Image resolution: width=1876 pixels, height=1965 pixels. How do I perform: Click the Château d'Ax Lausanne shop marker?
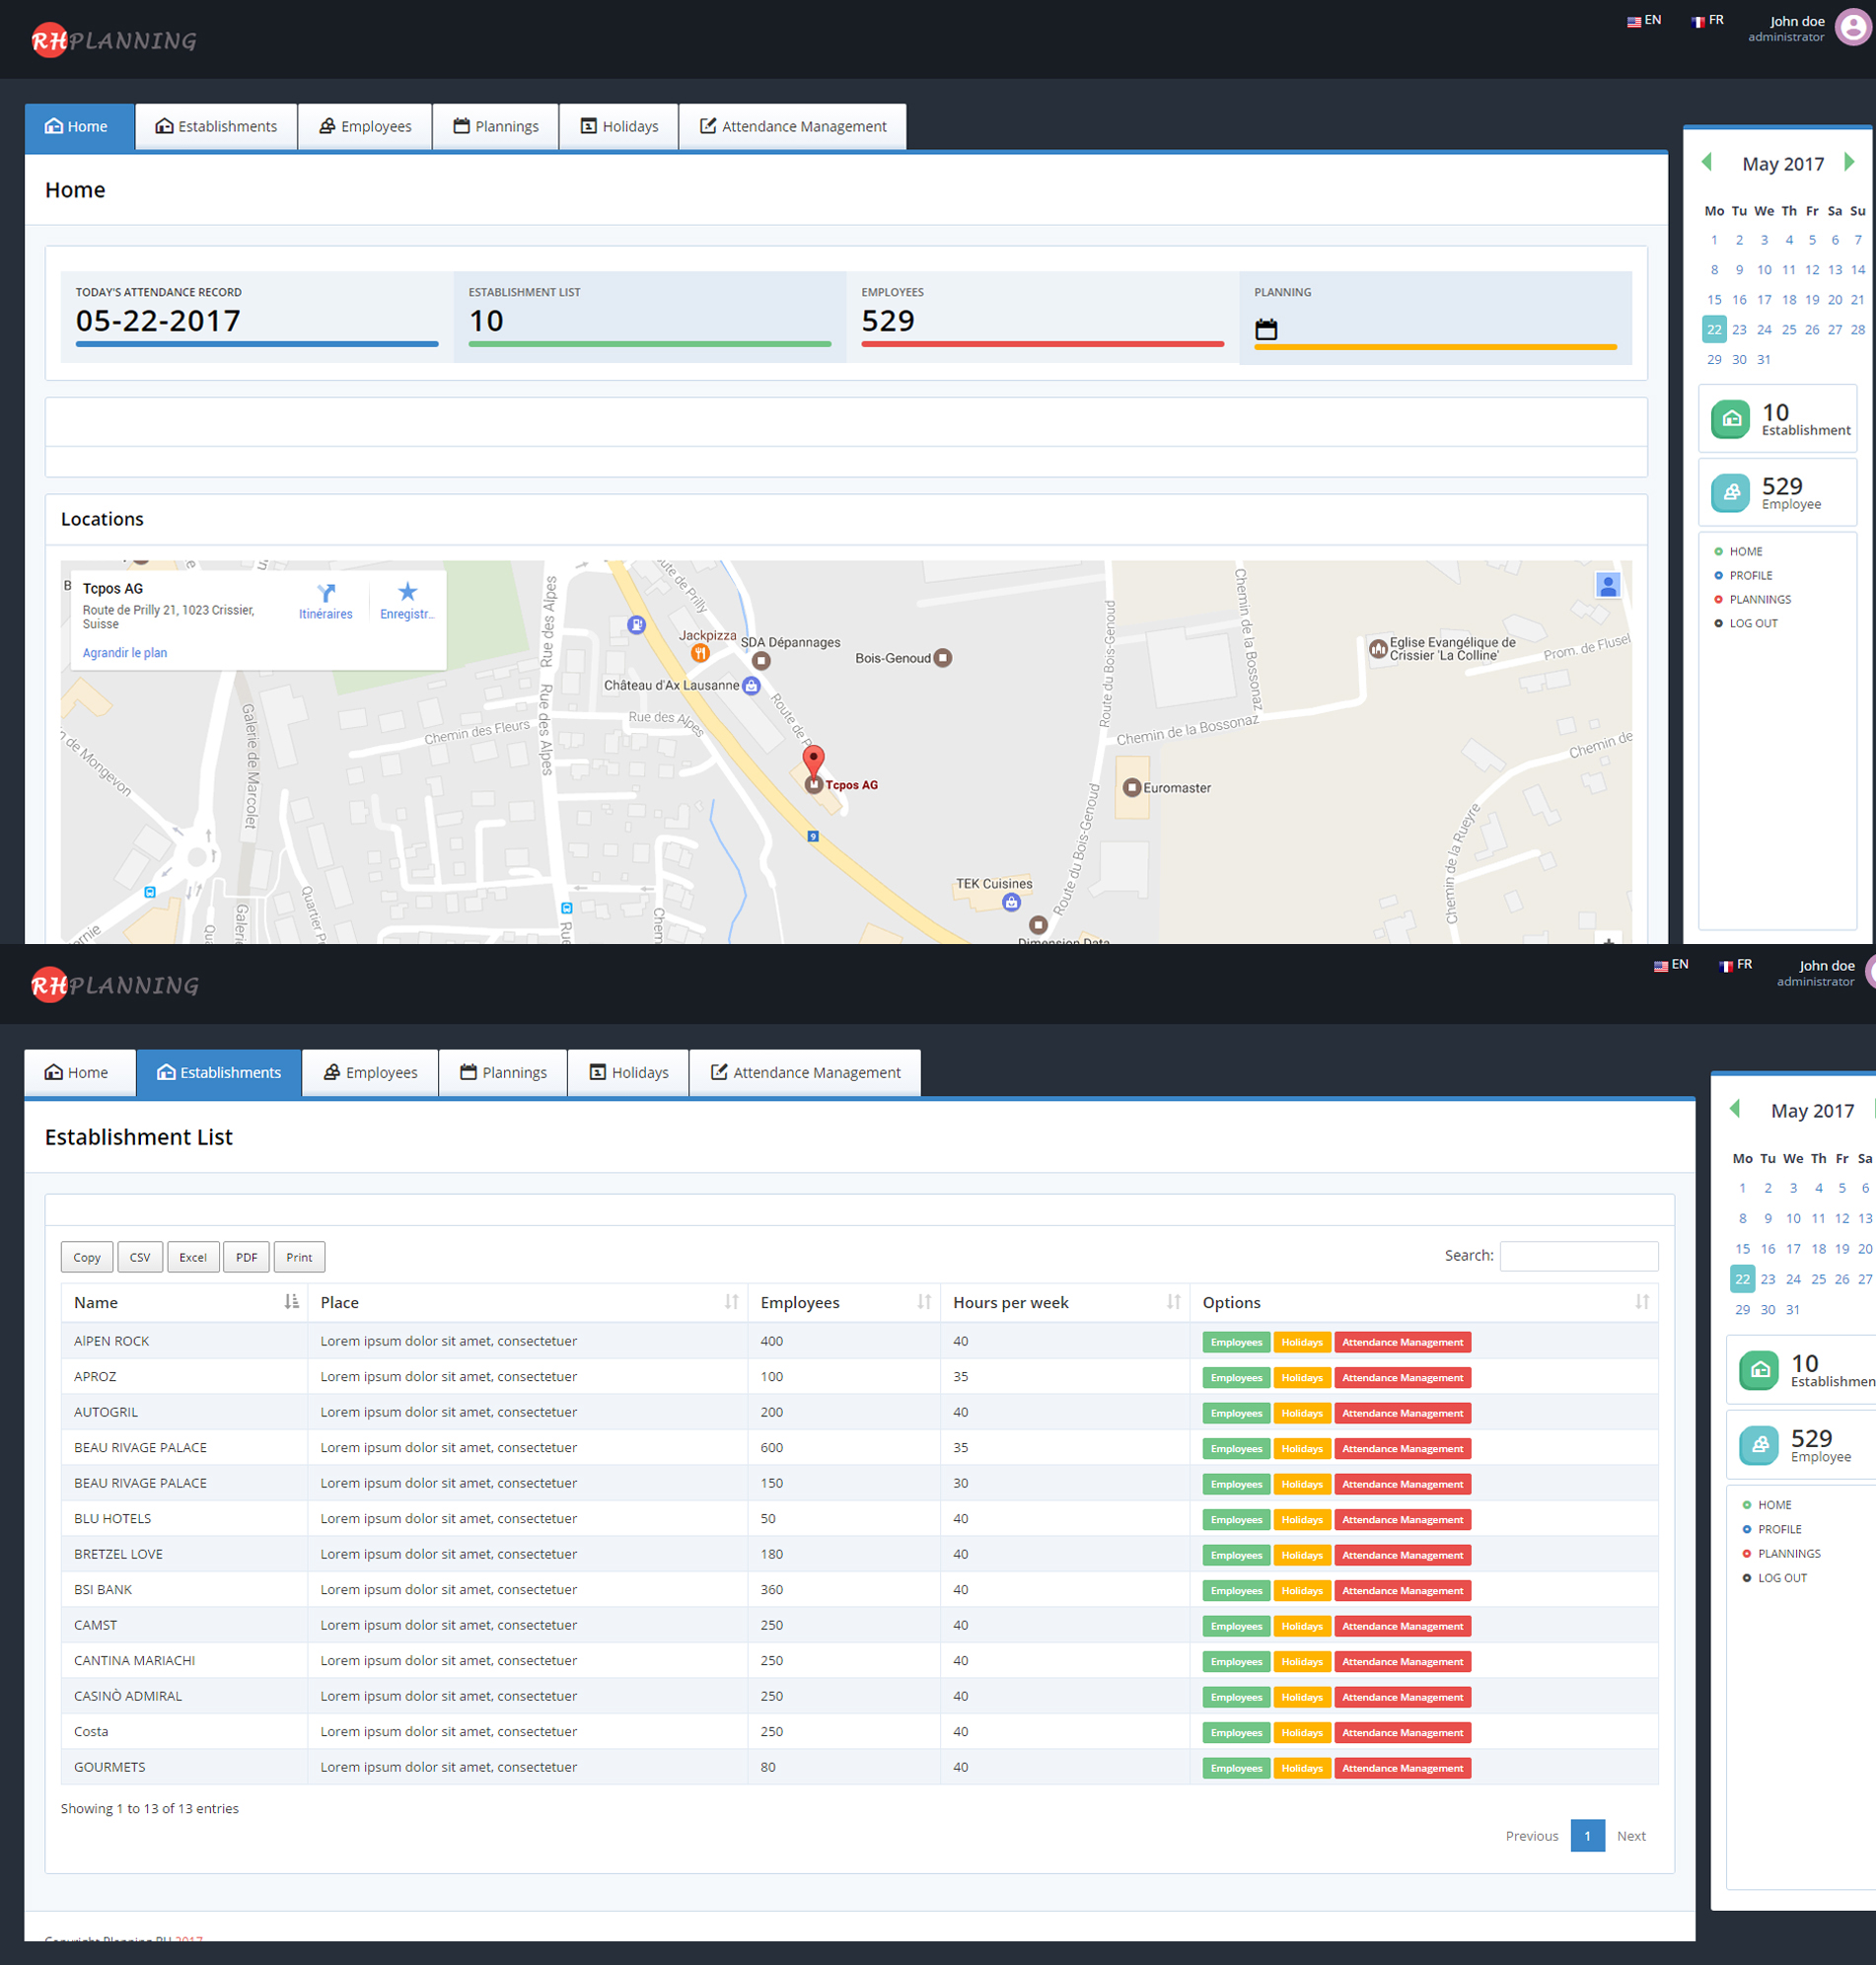pyautogui.click(x=751, y=686)
